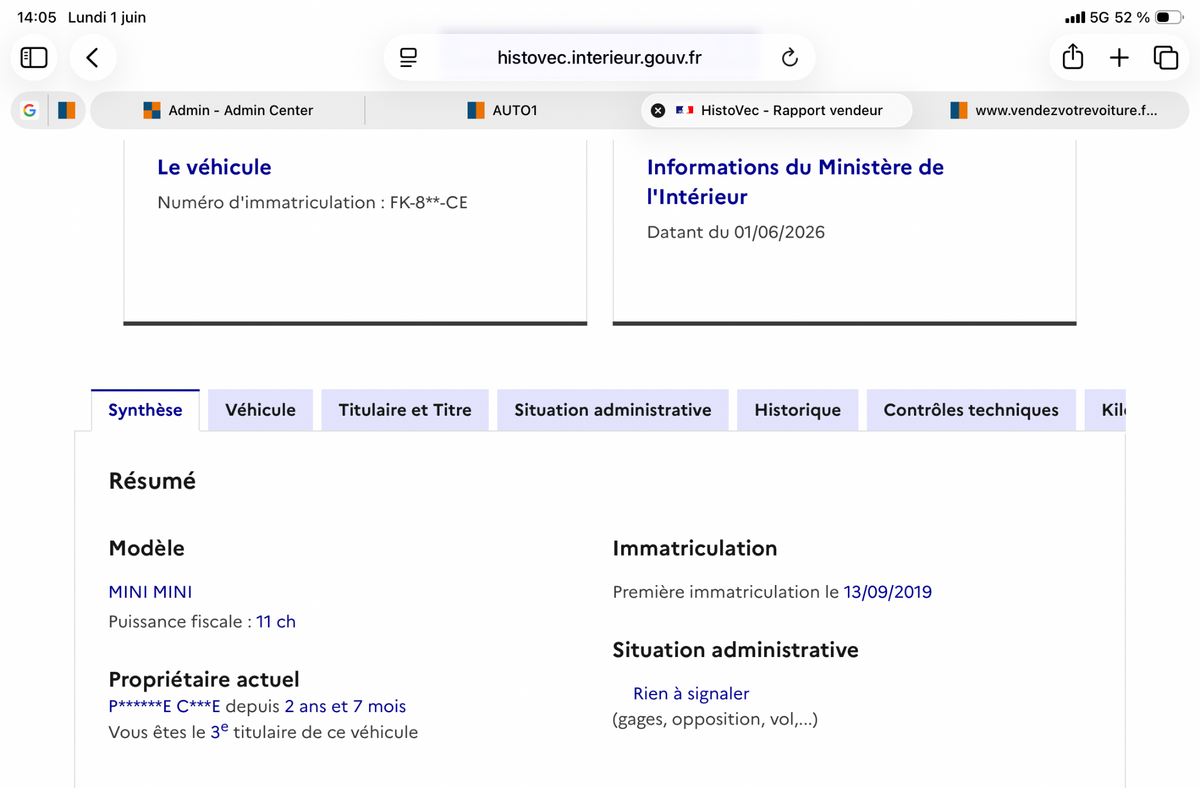This screenshot has height=788, width=1200.
Task: Click the registration number FK-8**-CE line
Action: [x=312, y=203]
